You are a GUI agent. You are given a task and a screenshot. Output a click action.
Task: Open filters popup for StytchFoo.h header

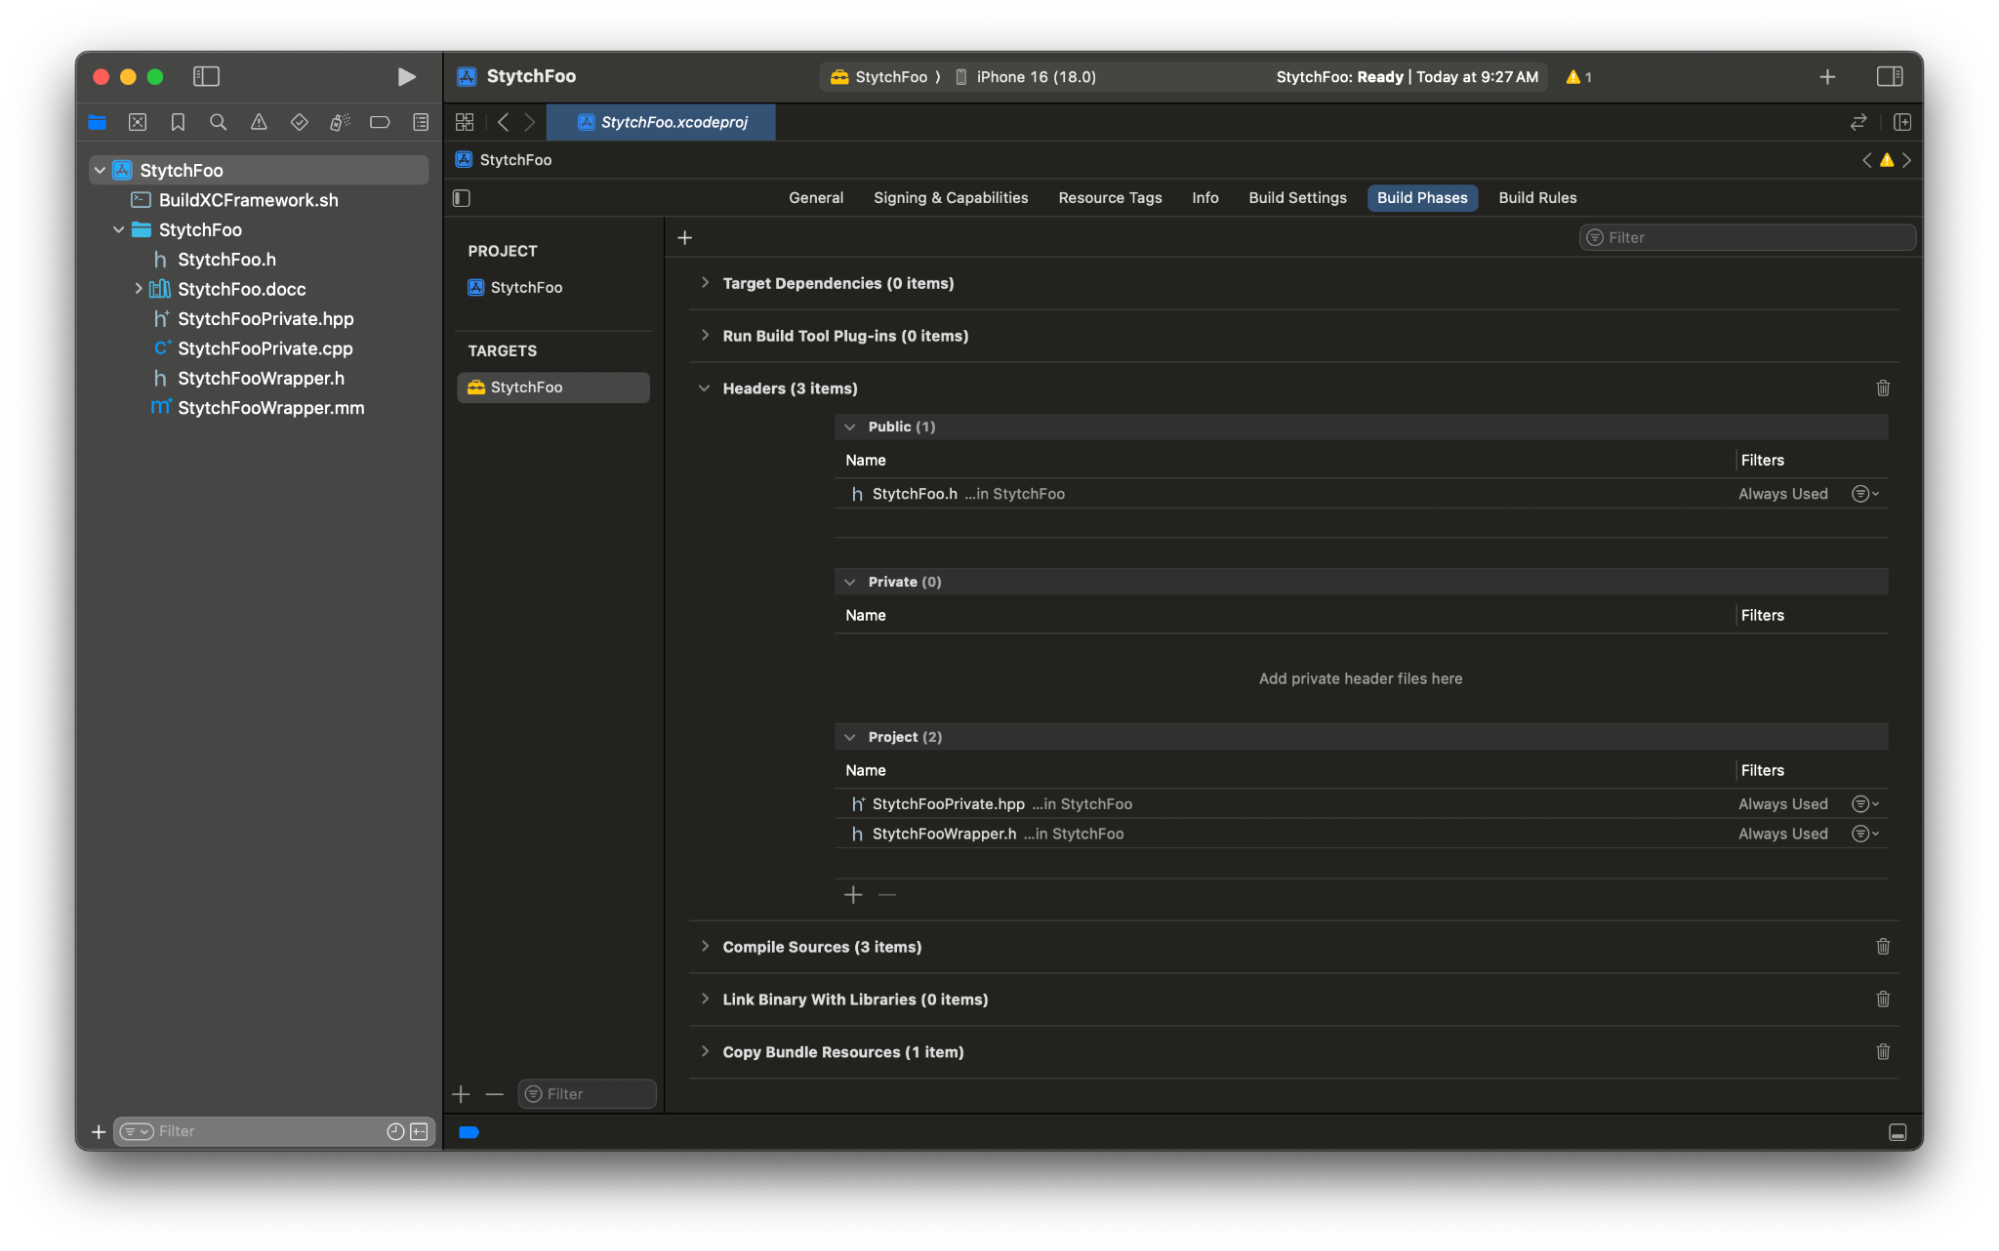pos(1864,494)
